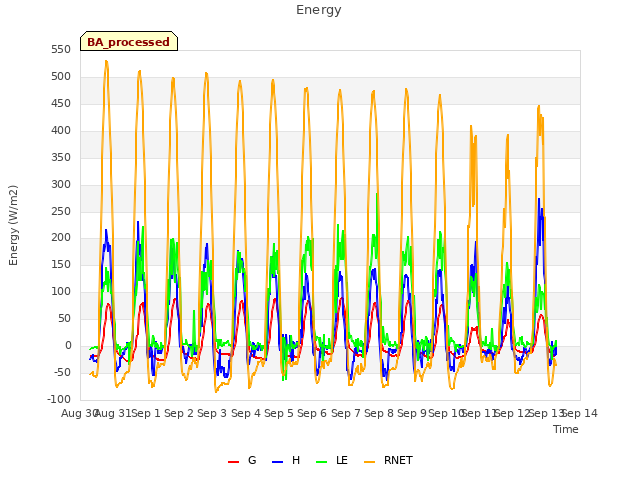The width and height of the screenshot is (640, 480).
Task: Click the Sep 4 x-axis date label
Action: 246,413
